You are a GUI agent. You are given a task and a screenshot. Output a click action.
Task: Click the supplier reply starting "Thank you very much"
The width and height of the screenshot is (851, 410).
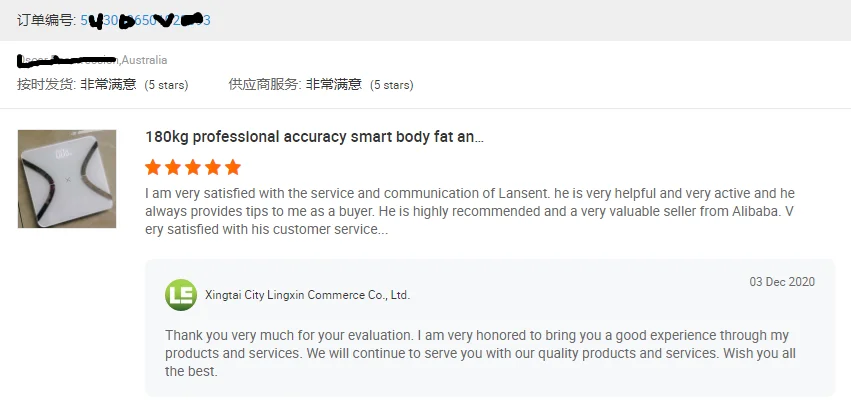(x=476, y=352)
